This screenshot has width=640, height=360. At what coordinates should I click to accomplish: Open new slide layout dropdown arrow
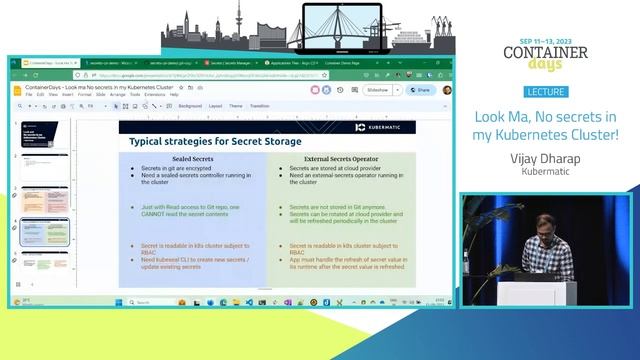(x=36, y=106)
